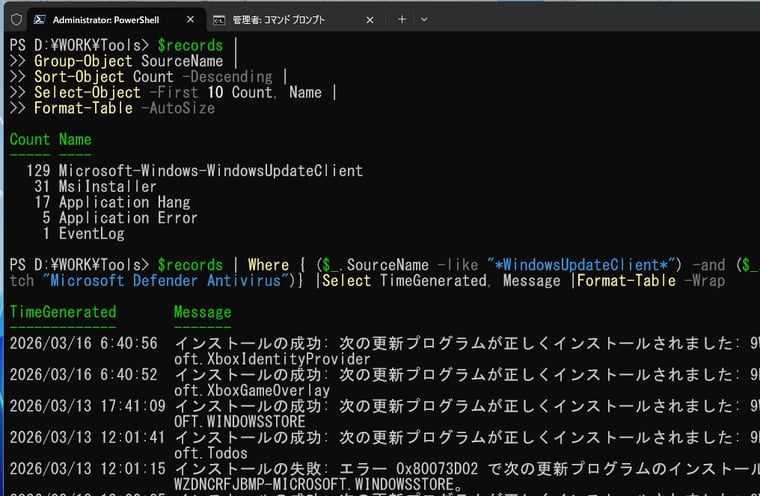Select the Microsoft-Windows-WindowsUpdateClient row text

[x=211, y=171]
